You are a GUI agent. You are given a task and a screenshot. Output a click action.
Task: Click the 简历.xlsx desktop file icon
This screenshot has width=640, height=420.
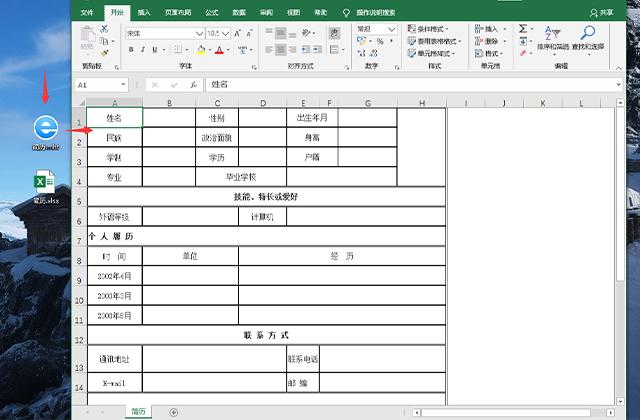coord(45,187)
